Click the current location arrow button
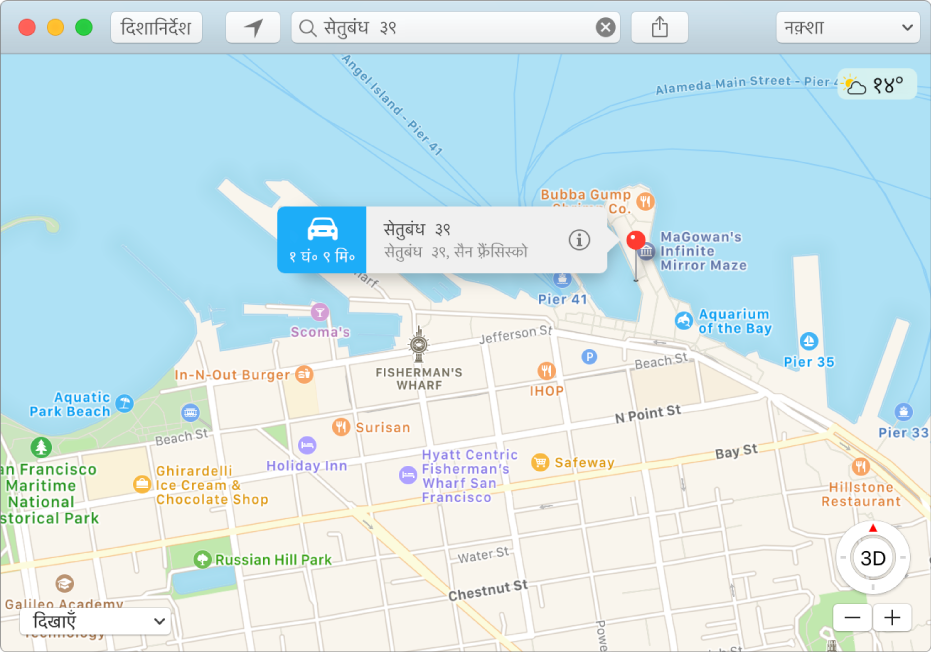931x652 pixels. [x=253, y=27]
